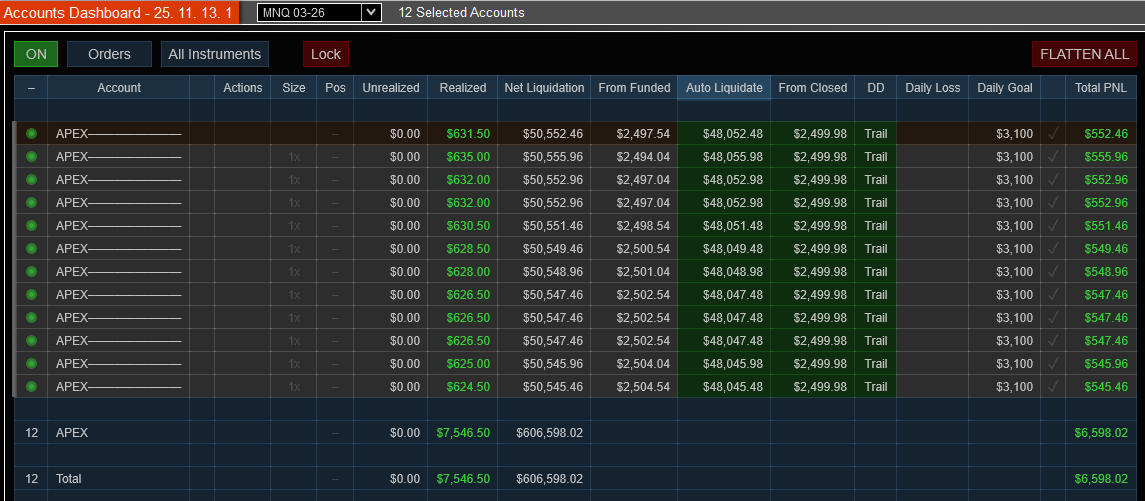Screen dimensions: 1145x501
Task: Click the green status dot for the $631.50 realized row
Action: 31,134
